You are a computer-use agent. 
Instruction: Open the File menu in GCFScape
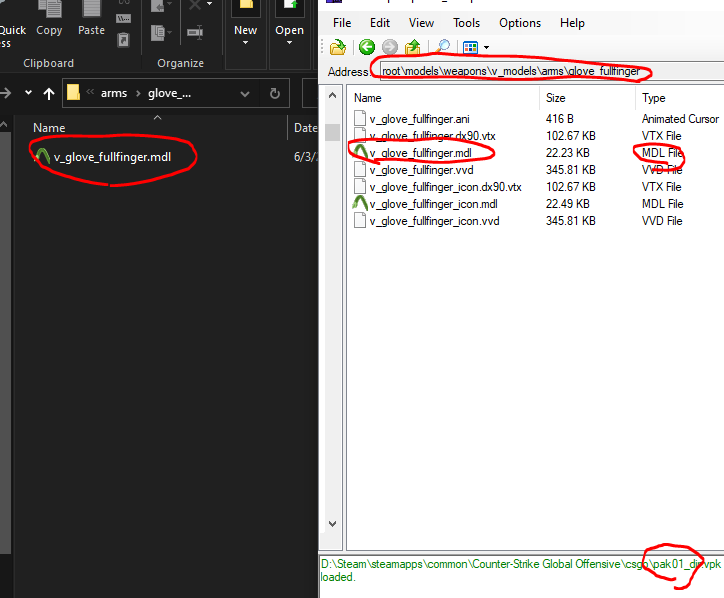342,23
